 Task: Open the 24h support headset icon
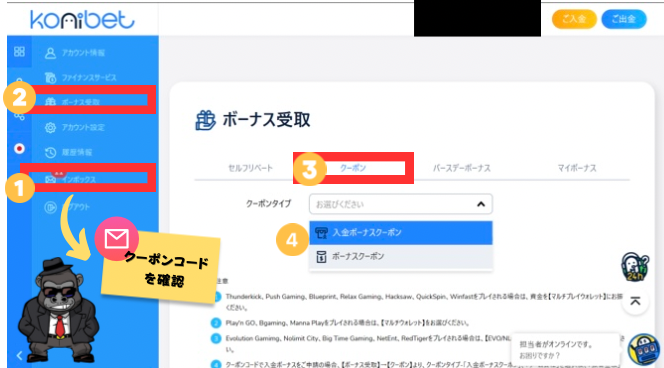click(634, 266)
